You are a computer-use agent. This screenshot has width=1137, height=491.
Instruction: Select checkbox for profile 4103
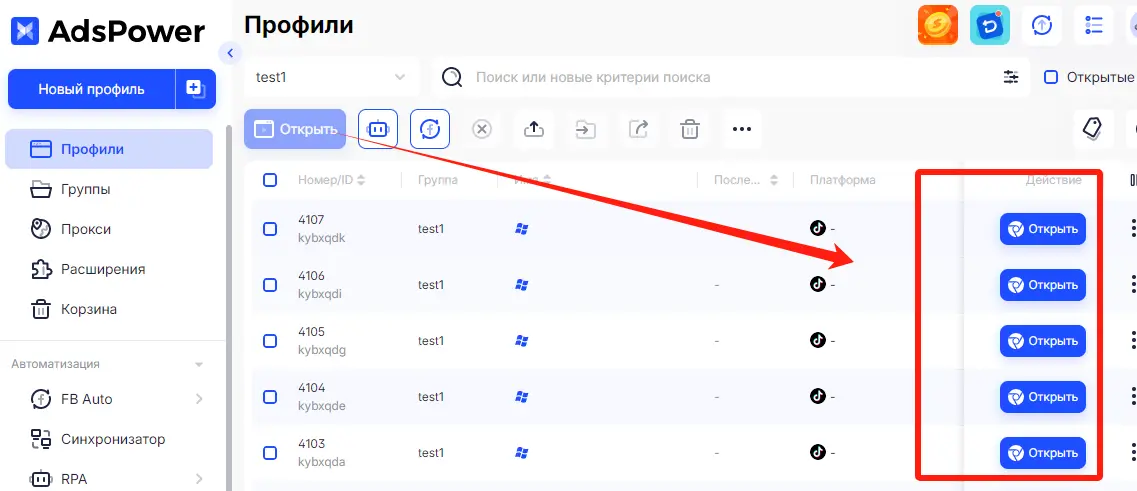tap(270, 453)
